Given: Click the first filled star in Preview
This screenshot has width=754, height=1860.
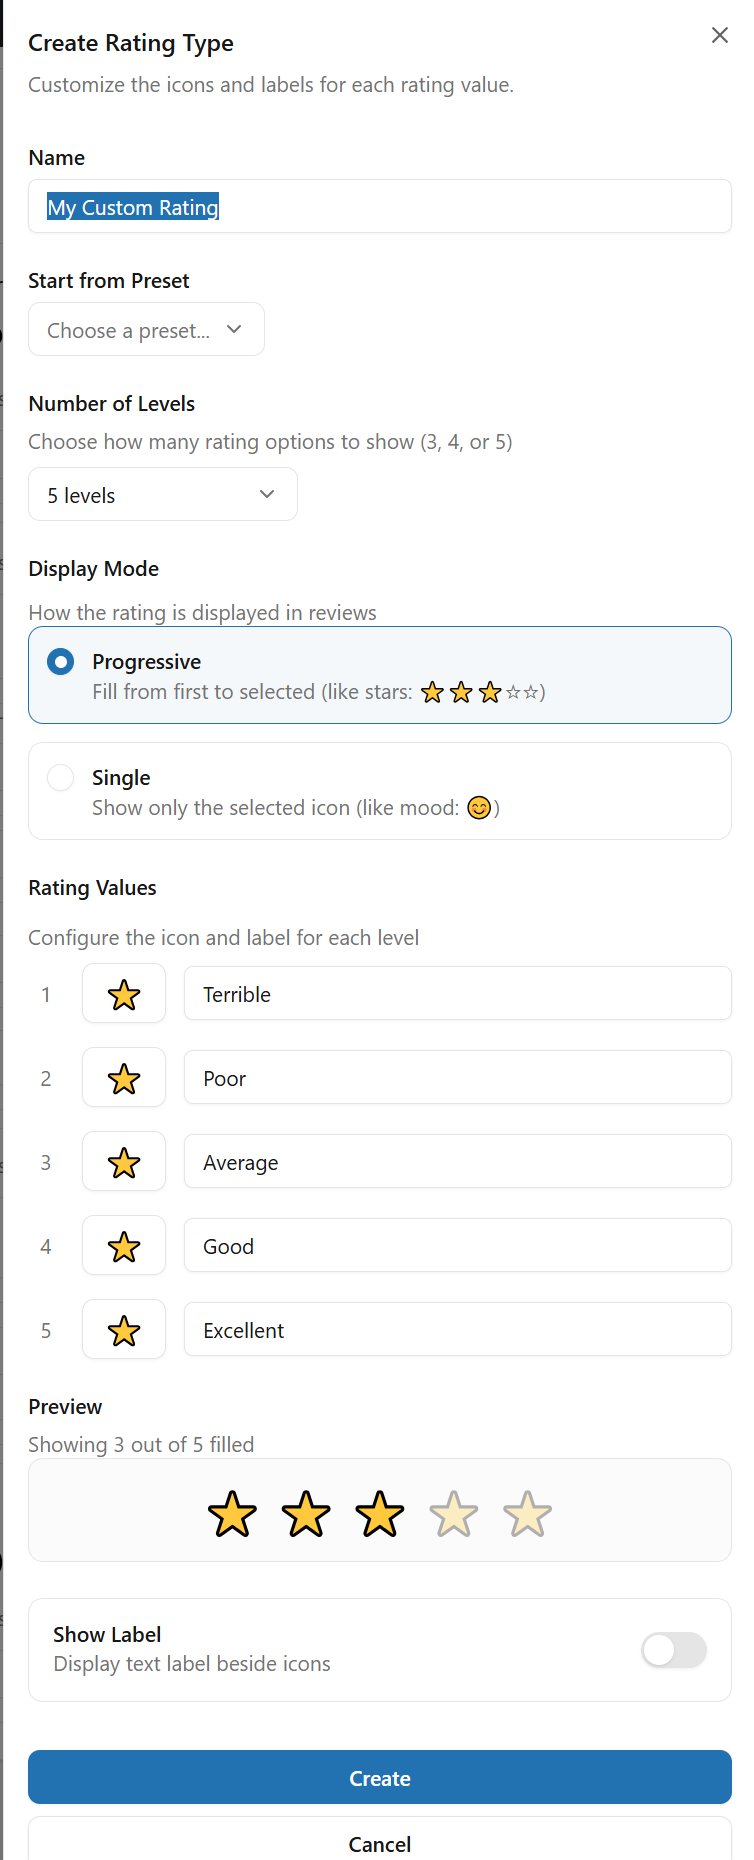Looking at the screenshot, I should pos(232,1514).
